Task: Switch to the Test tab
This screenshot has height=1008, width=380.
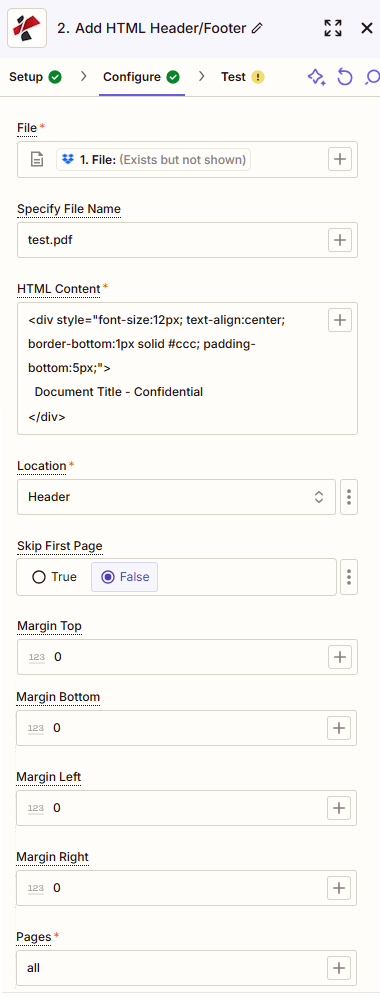Action: (242, 77)
